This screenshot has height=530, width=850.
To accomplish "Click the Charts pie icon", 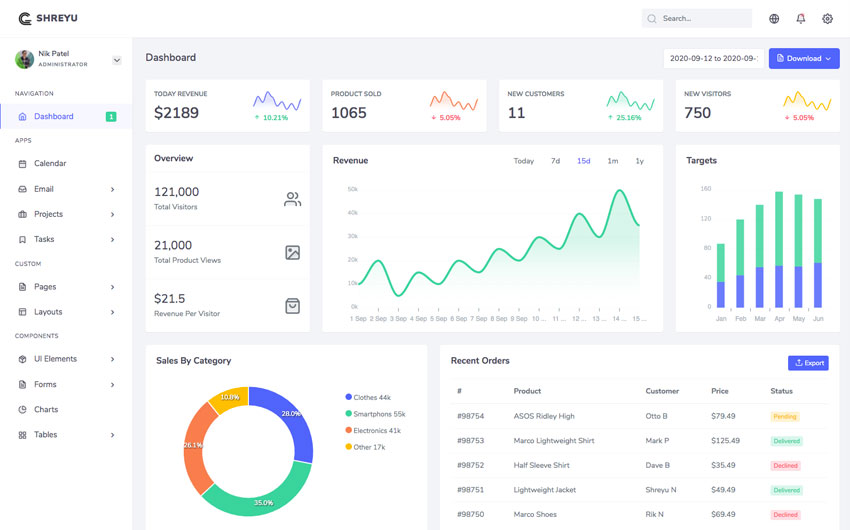I will 22,410.
